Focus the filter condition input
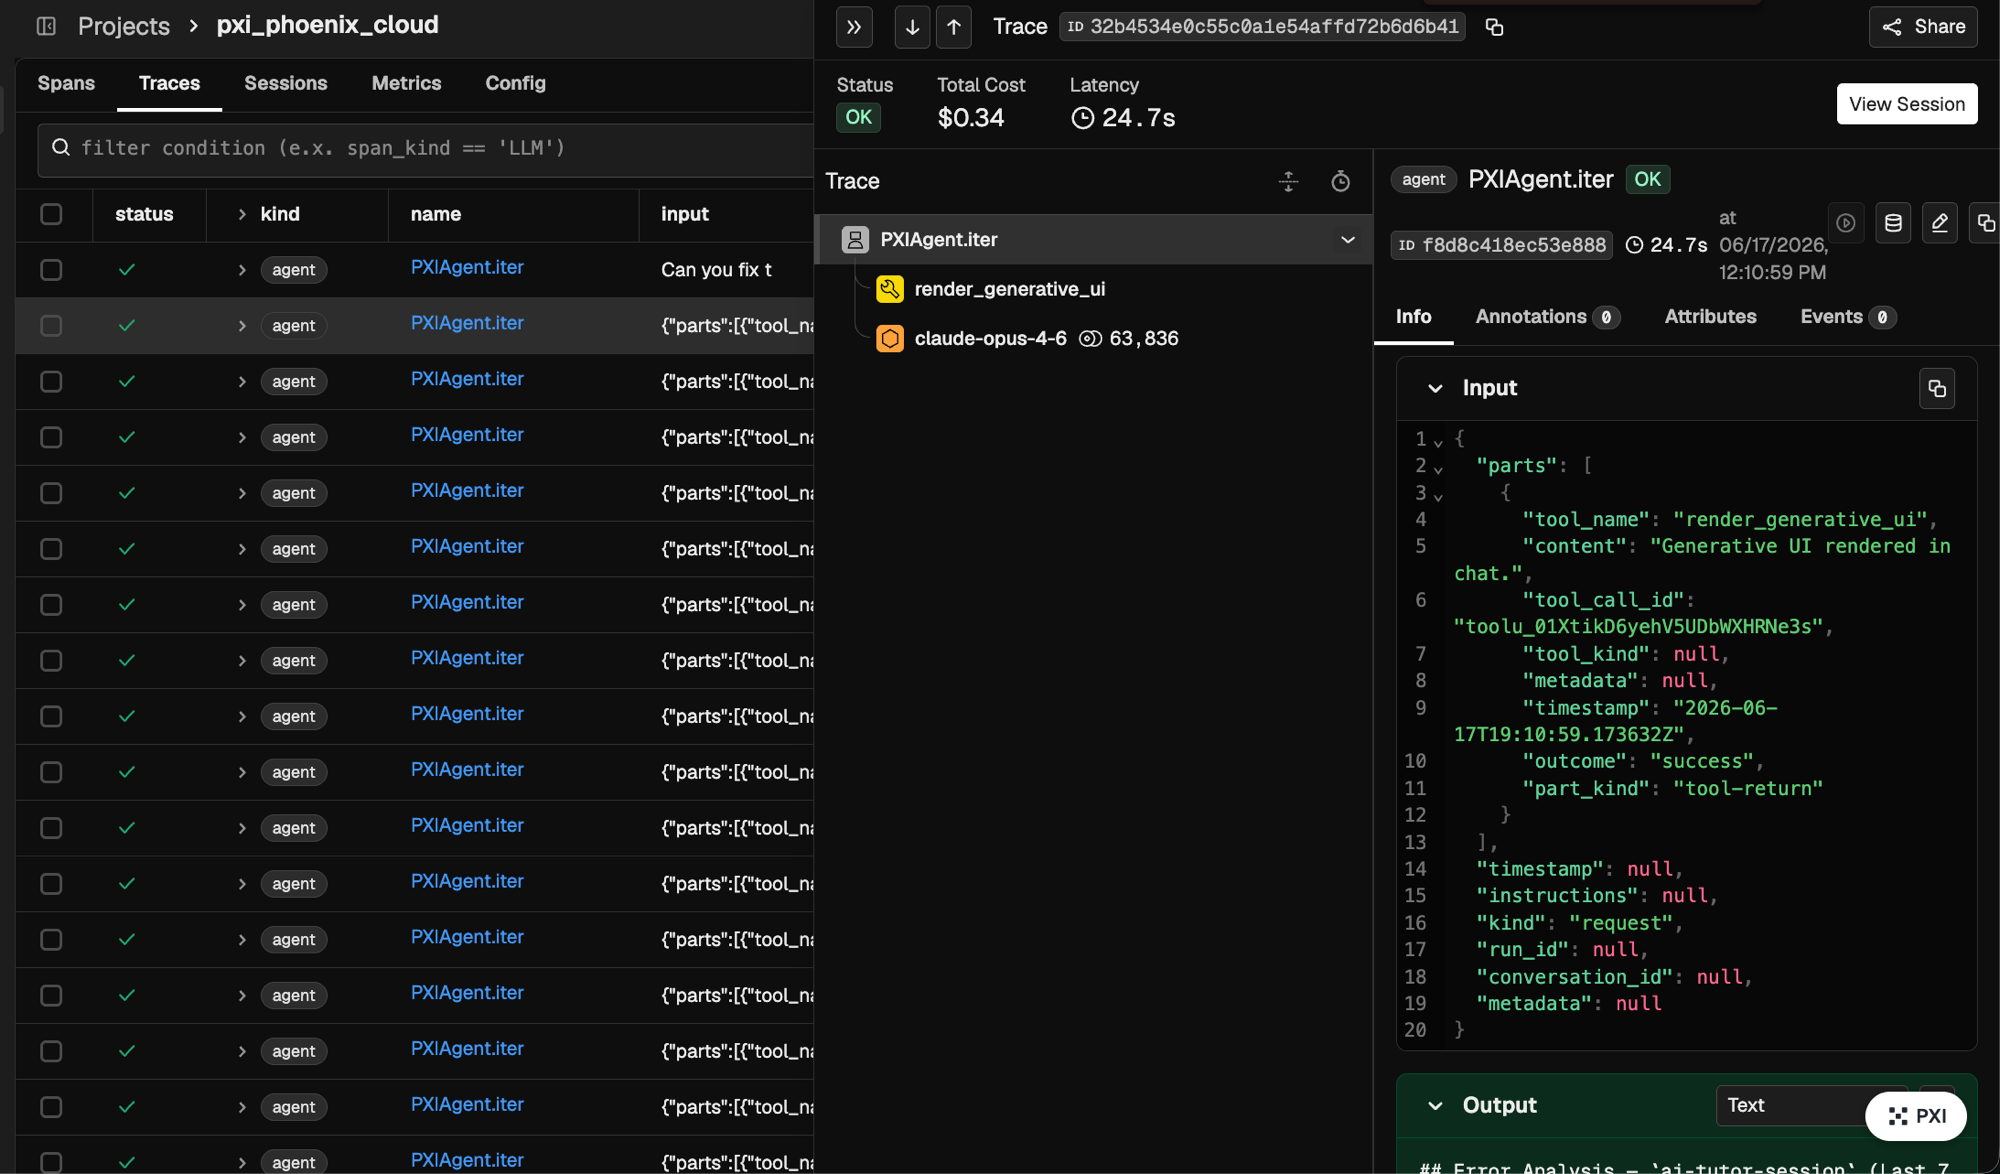The image size is (2000, 1174). coord(425,149)
